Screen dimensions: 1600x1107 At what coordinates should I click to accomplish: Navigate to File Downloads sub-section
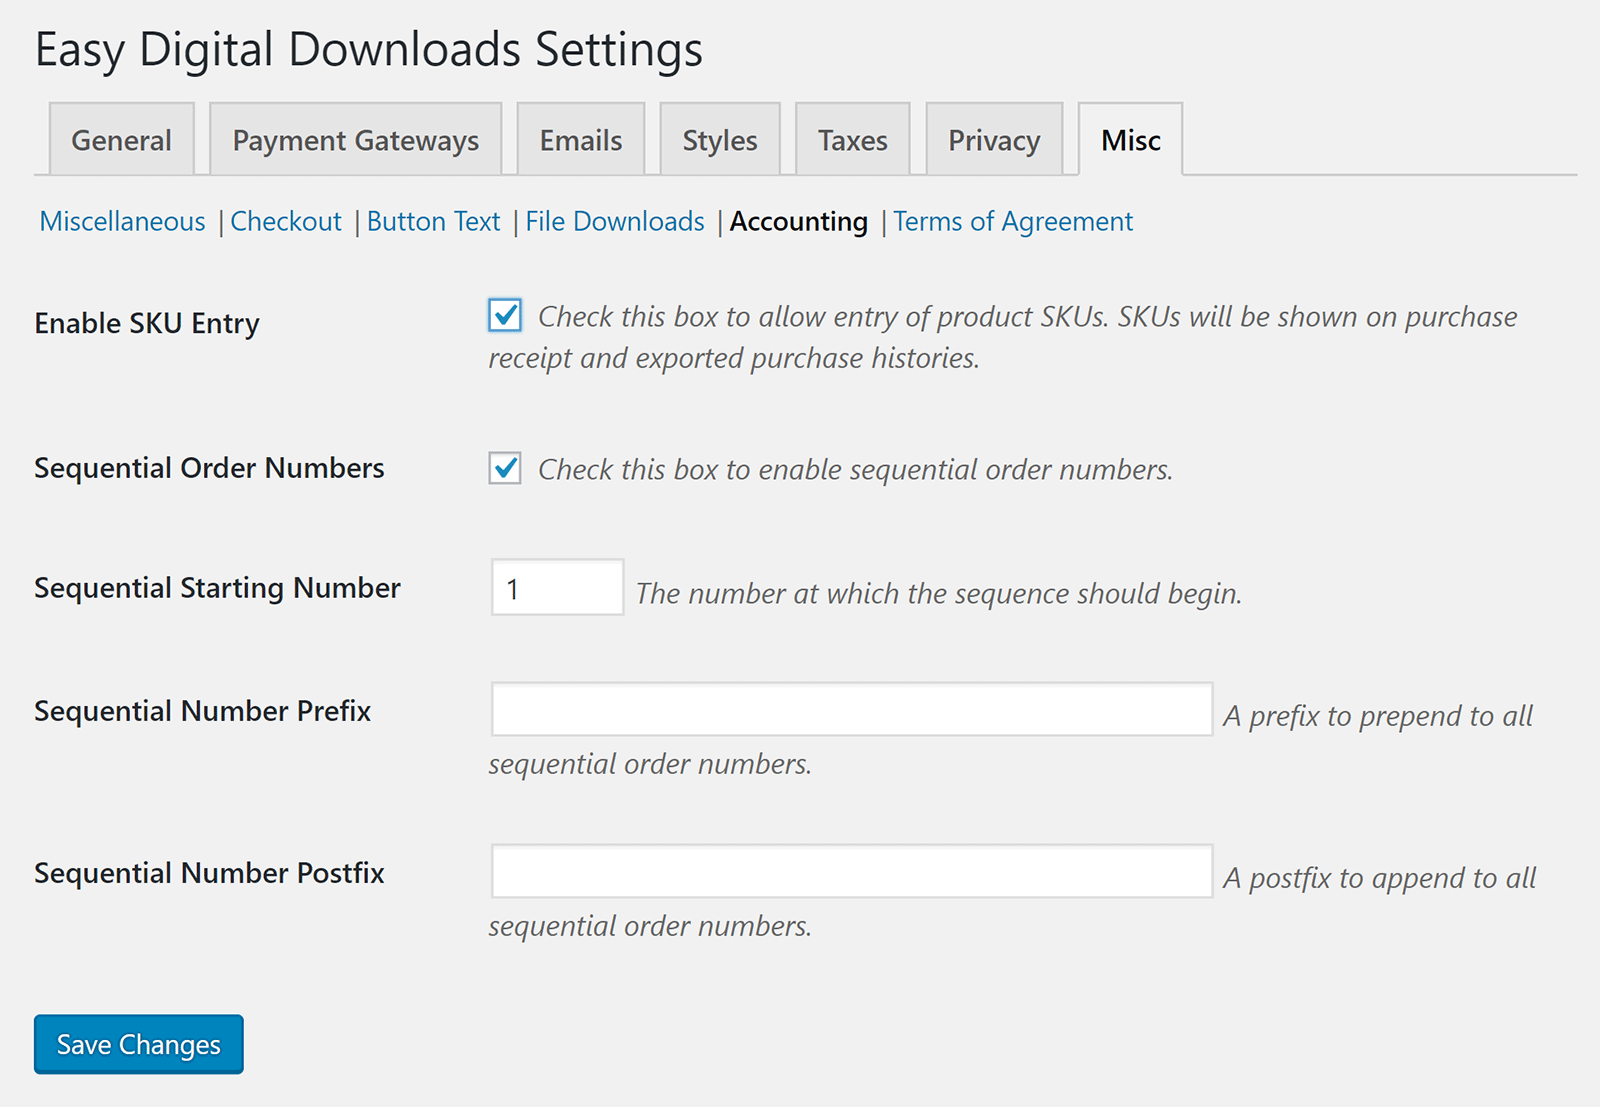pos(615,221)
